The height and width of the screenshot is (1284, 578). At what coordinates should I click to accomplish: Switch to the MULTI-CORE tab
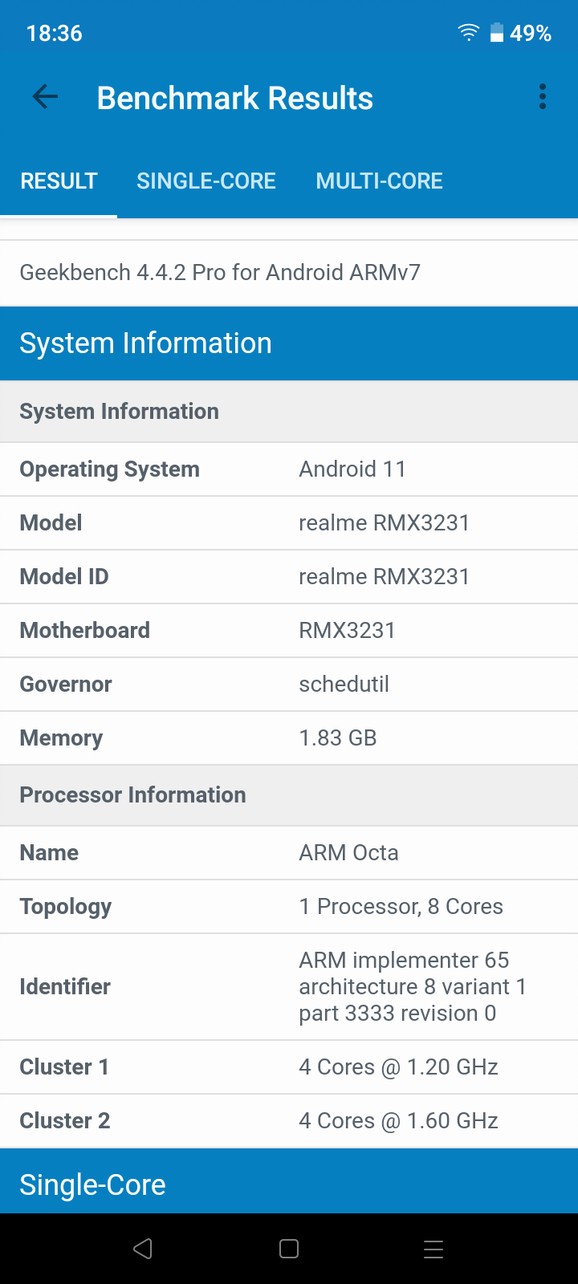379,181
